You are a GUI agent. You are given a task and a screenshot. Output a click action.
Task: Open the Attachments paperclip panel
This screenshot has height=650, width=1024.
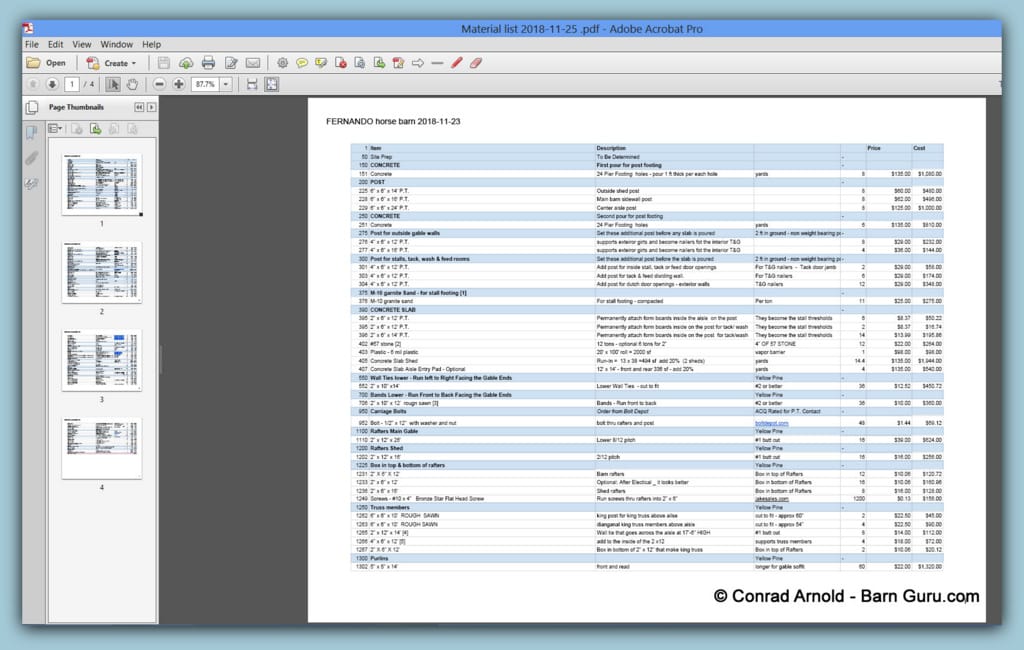(32, 158)
